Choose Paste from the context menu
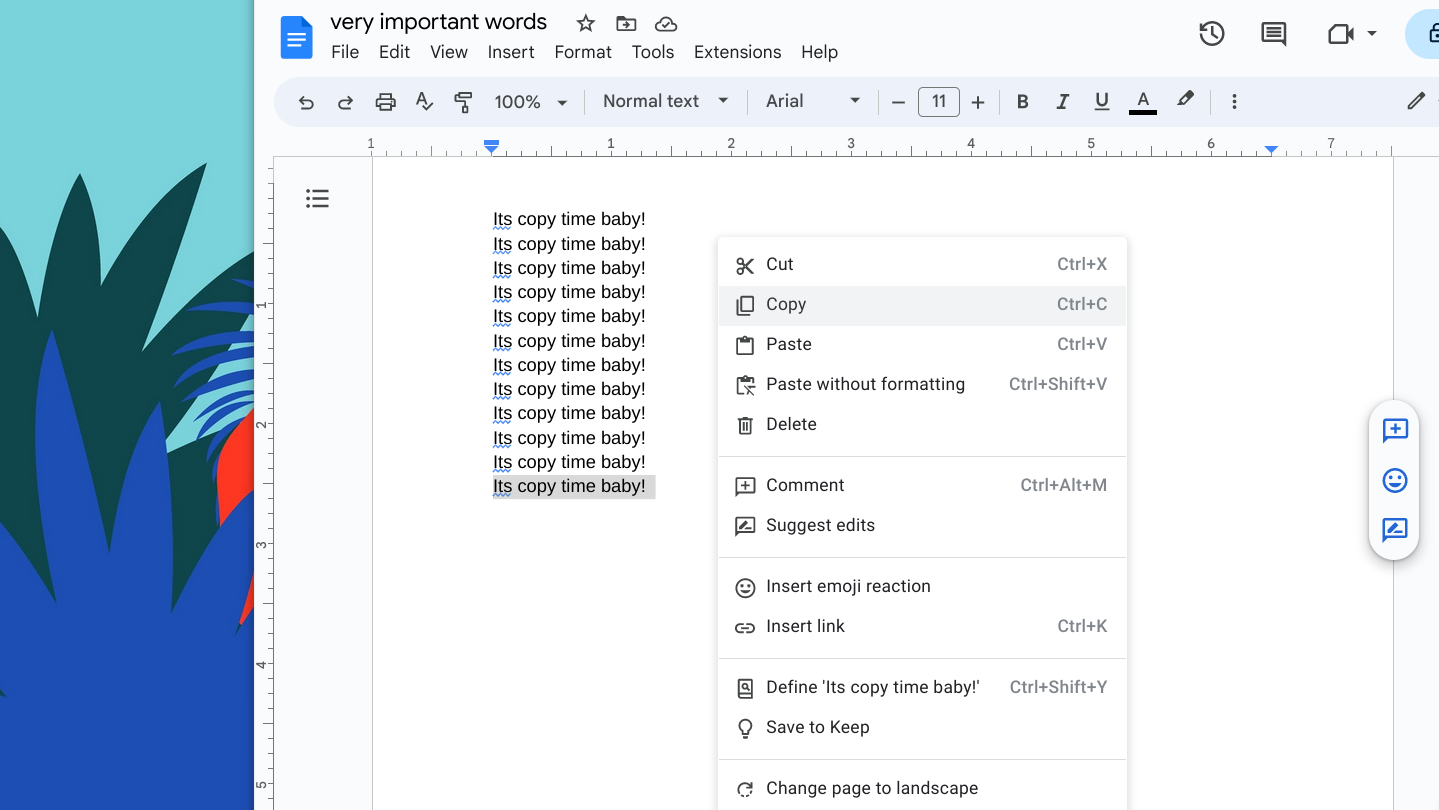Image resolution: width=1439 pixels, height=810 pixels. tap(922, 345)
